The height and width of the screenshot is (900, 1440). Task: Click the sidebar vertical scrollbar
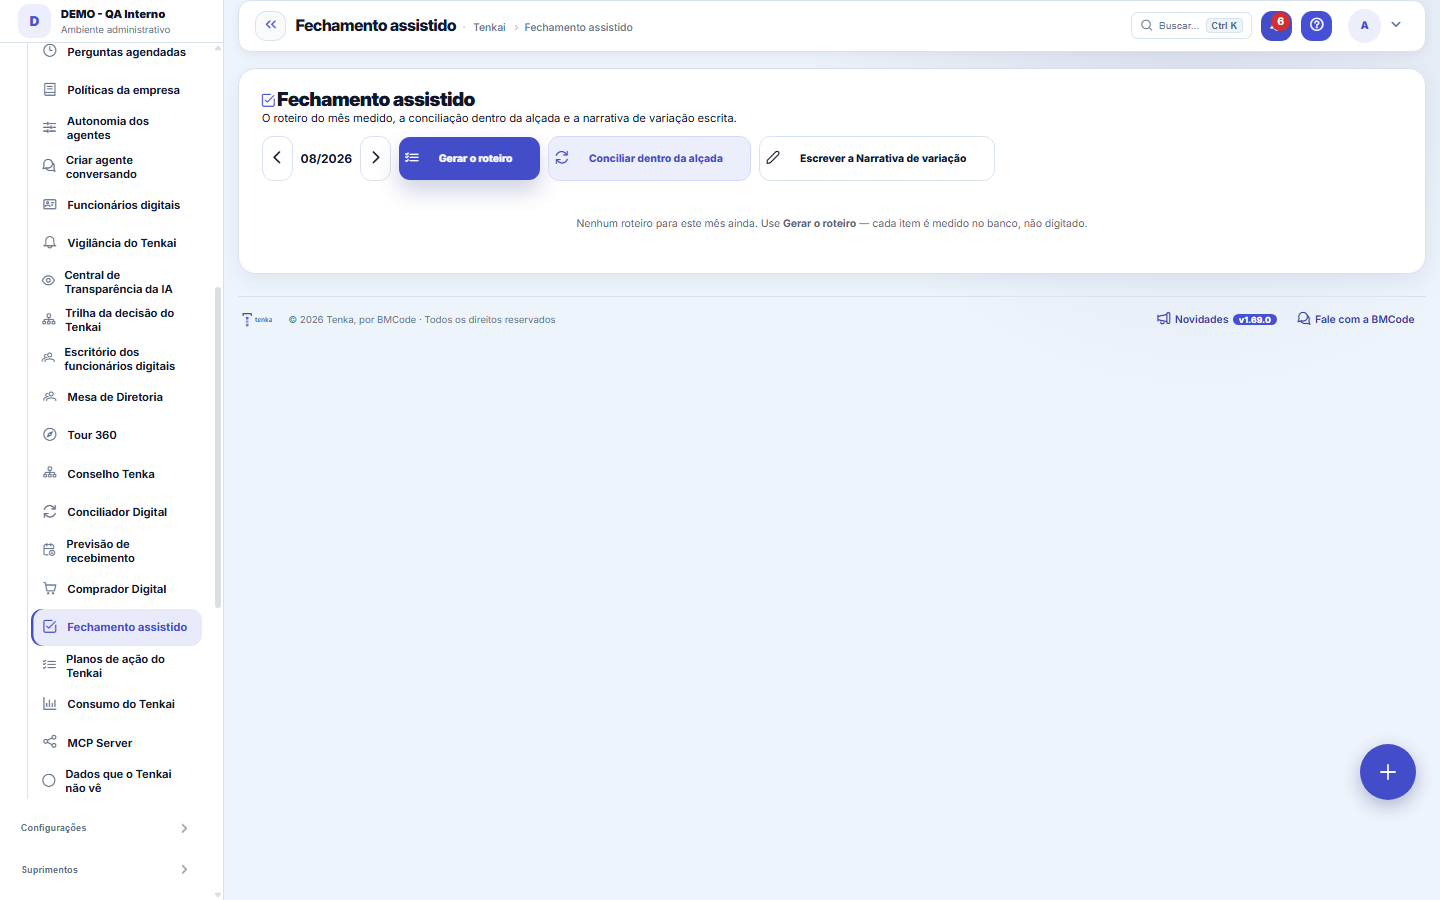pos(218,447)
